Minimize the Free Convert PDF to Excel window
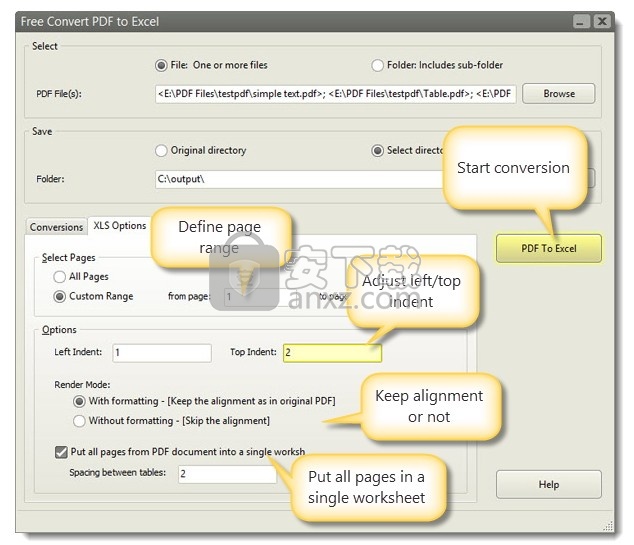The height and width of the screenshot is (545, 634). pyautogui.click(x=581, y=21)
